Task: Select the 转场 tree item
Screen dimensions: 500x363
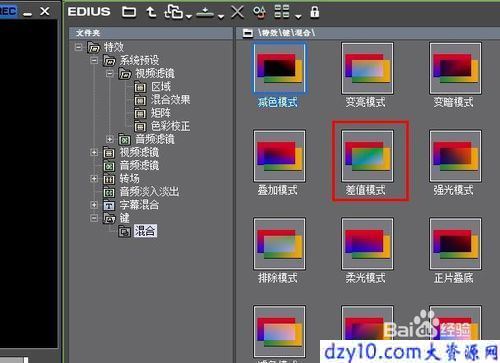Action: click(129, 179)
